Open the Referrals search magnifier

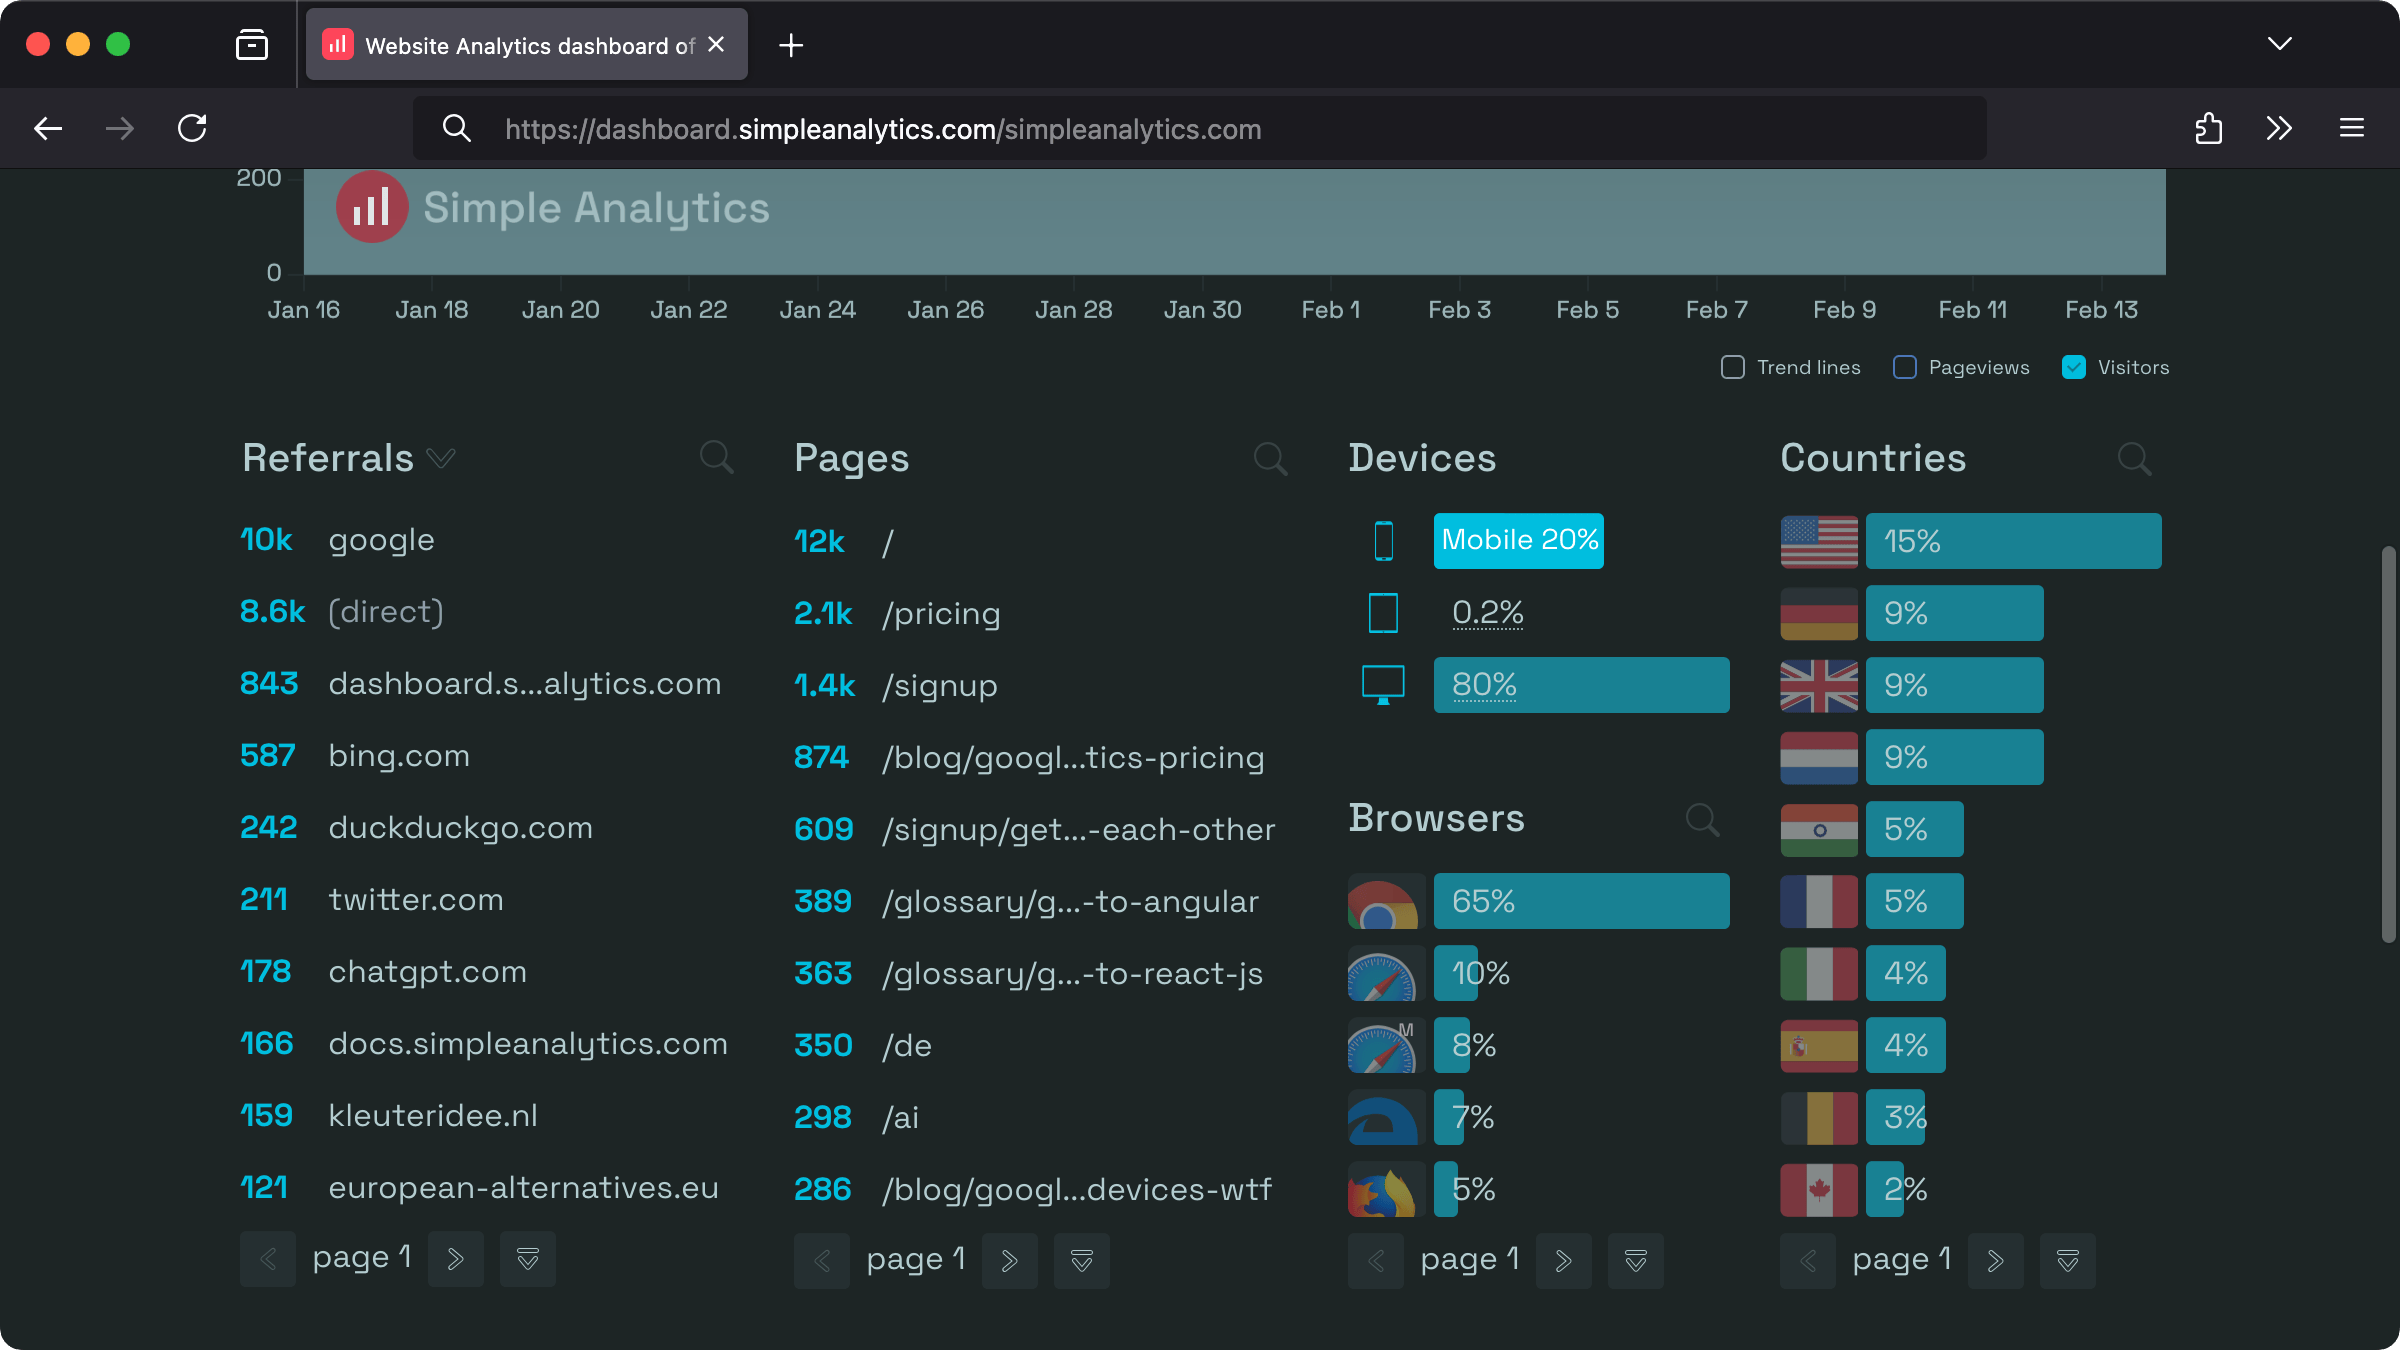point(716,458)
